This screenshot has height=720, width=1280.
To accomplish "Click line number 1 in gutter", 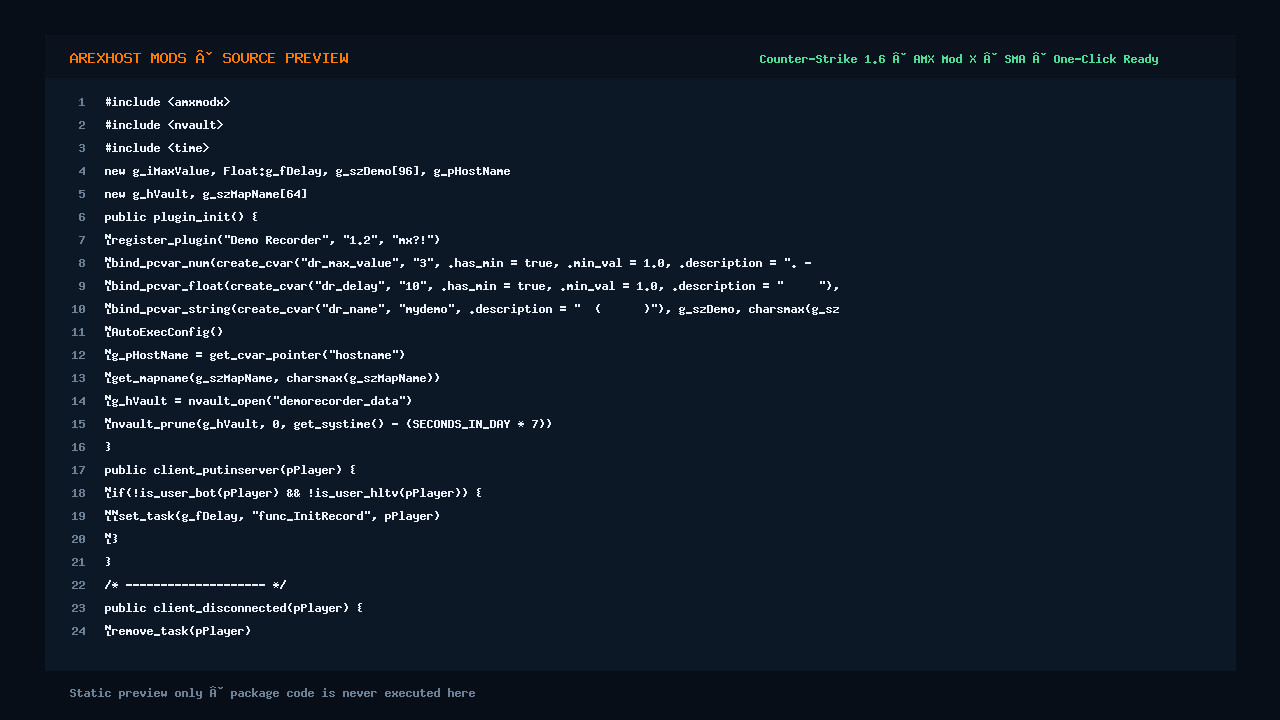I will coord(82,102).
